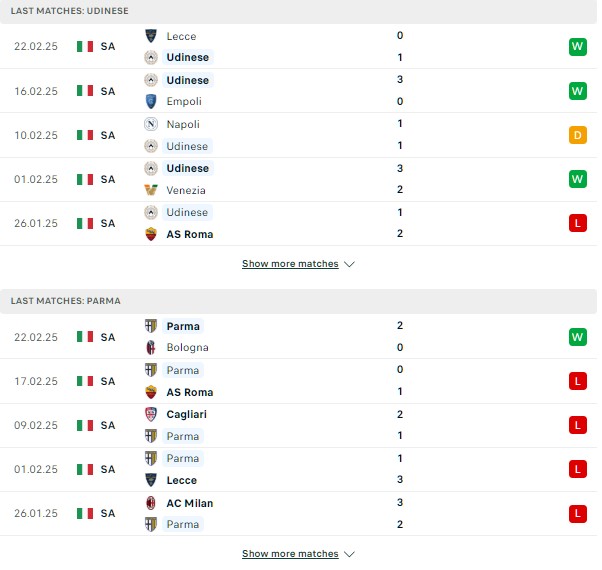The height and width of the screenshot is (570, 602).
Task: Click the Cagliari club crest icon
Action: 151,414
